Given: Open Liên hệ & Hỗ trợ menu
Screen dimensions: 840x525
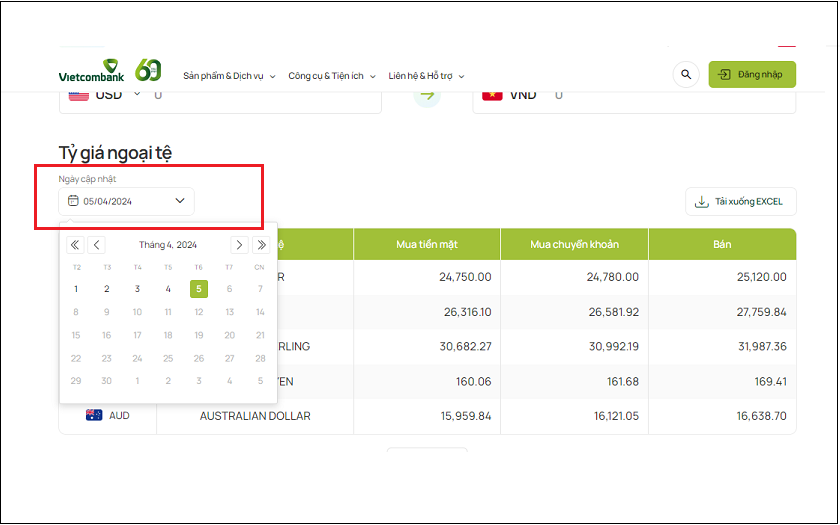Looking at the screenshot, I should 426,76.
